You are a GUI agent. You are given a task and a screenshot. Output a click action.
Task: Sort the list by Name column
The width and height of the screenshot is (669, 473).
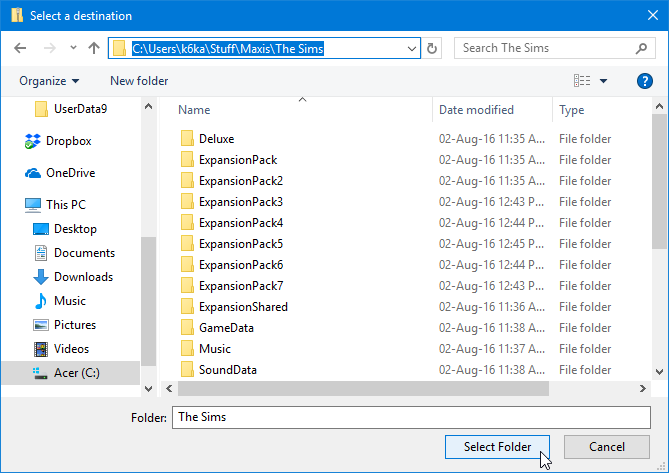coord(194,110)
